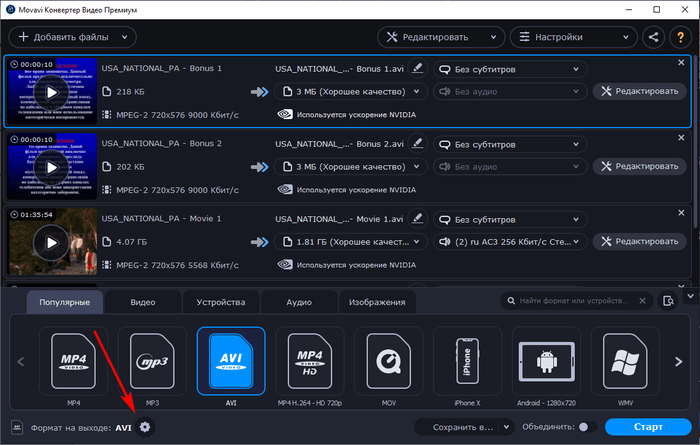700x445 pixels.
Task: Open audio track dropdown for Movie 1
Action: [510, 242]
